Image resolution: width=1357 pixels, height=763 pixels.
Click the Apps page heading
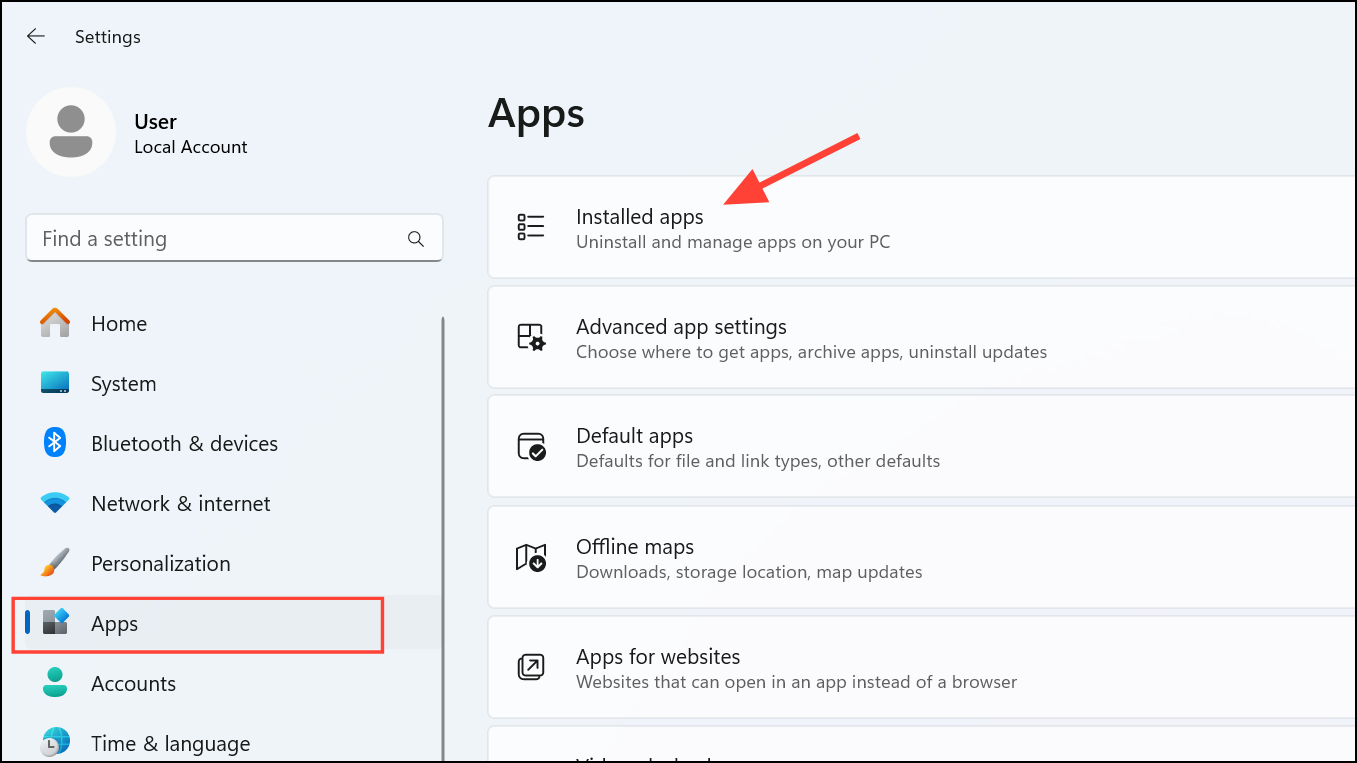pos(536,114)
